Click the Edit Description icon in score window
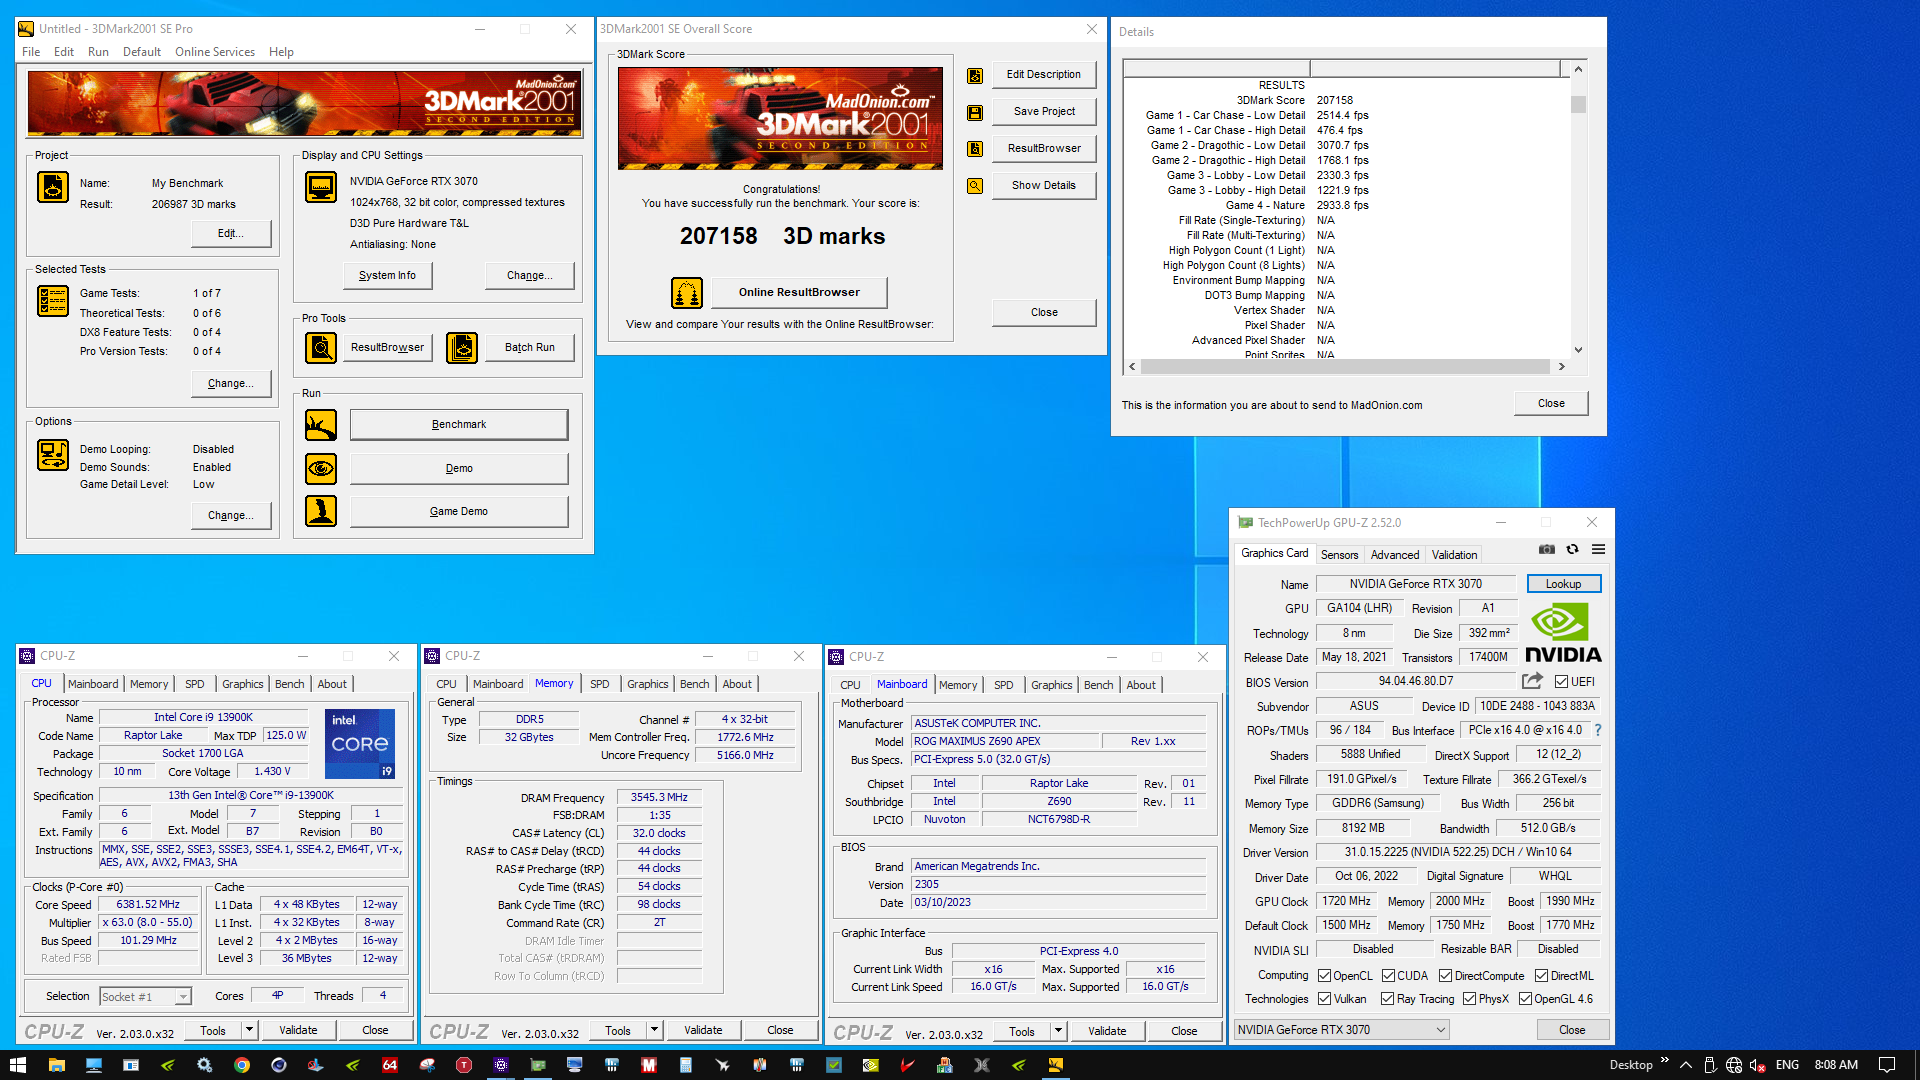Image resolution: width=1920 pixels, height=1080 pixels. coord(975,75)
